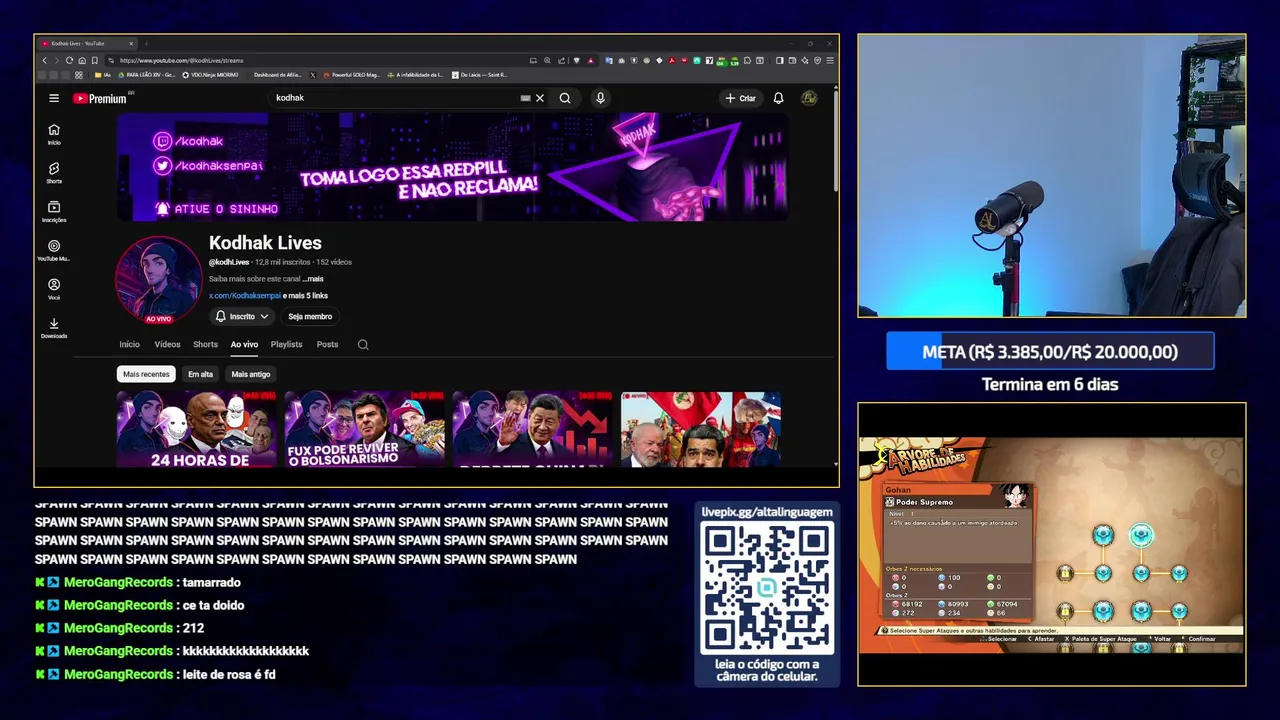The height and width of the screenshot is (720, 1280).
Task: Open the x.com/Kodhaksenpai link
Action: click(245, 296)
